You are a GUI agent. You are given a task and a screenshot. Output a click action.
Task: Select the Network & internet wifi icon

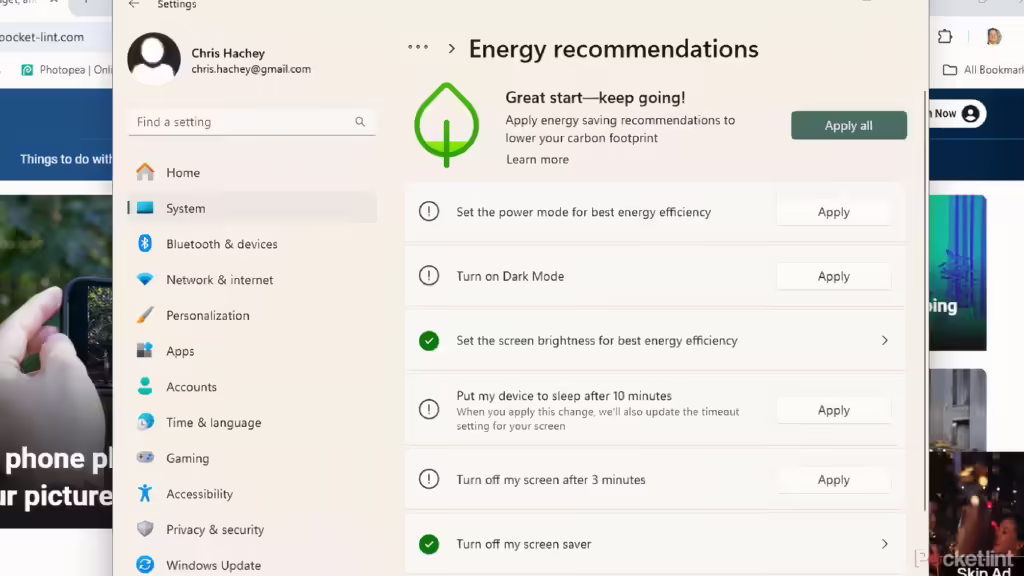click(145, 280)
